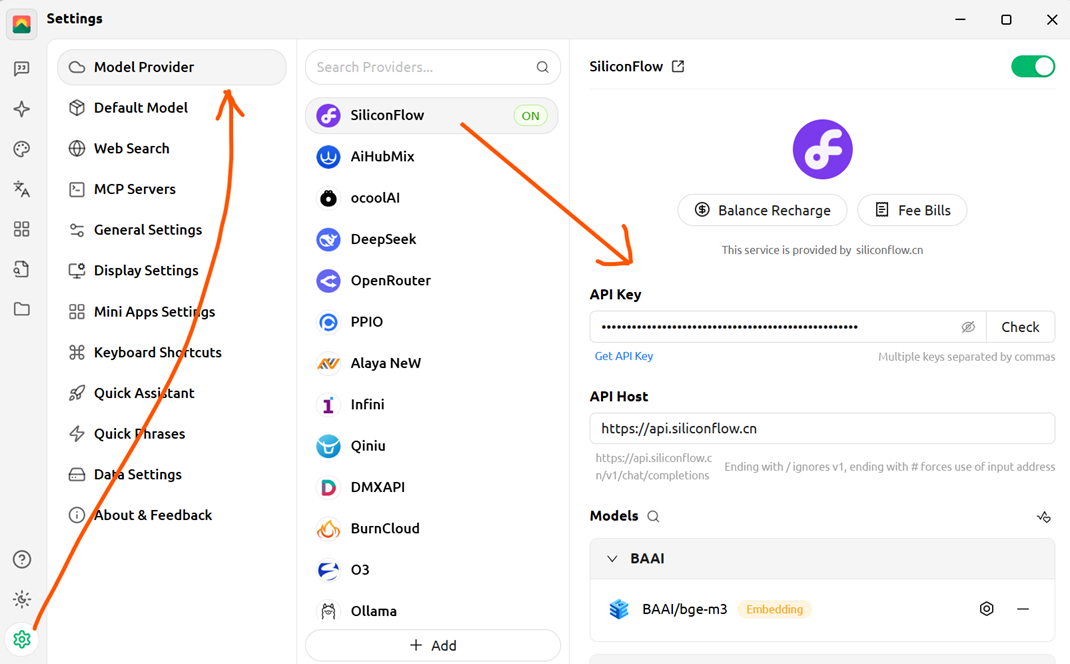Screen dimensions: 1070x664
Task: Click the help question mark icon
Action: point(22,560)
